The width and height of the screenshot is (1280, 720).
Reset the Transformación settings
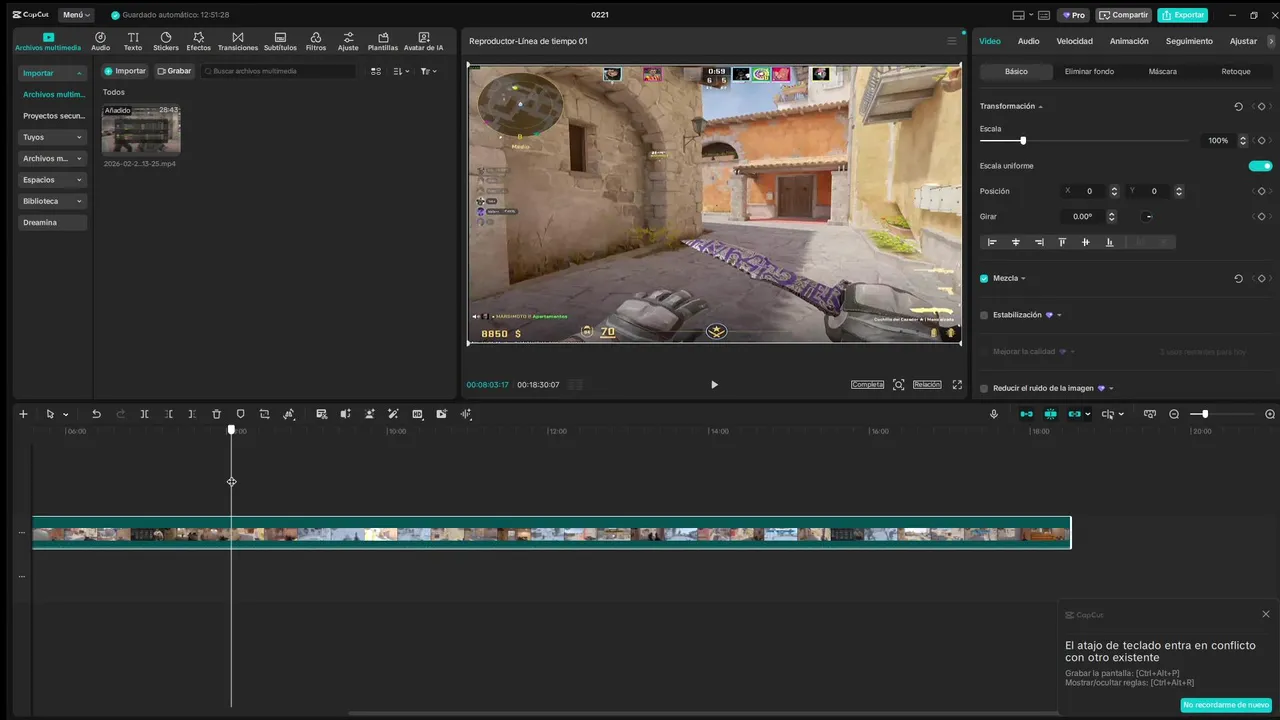1238,106
